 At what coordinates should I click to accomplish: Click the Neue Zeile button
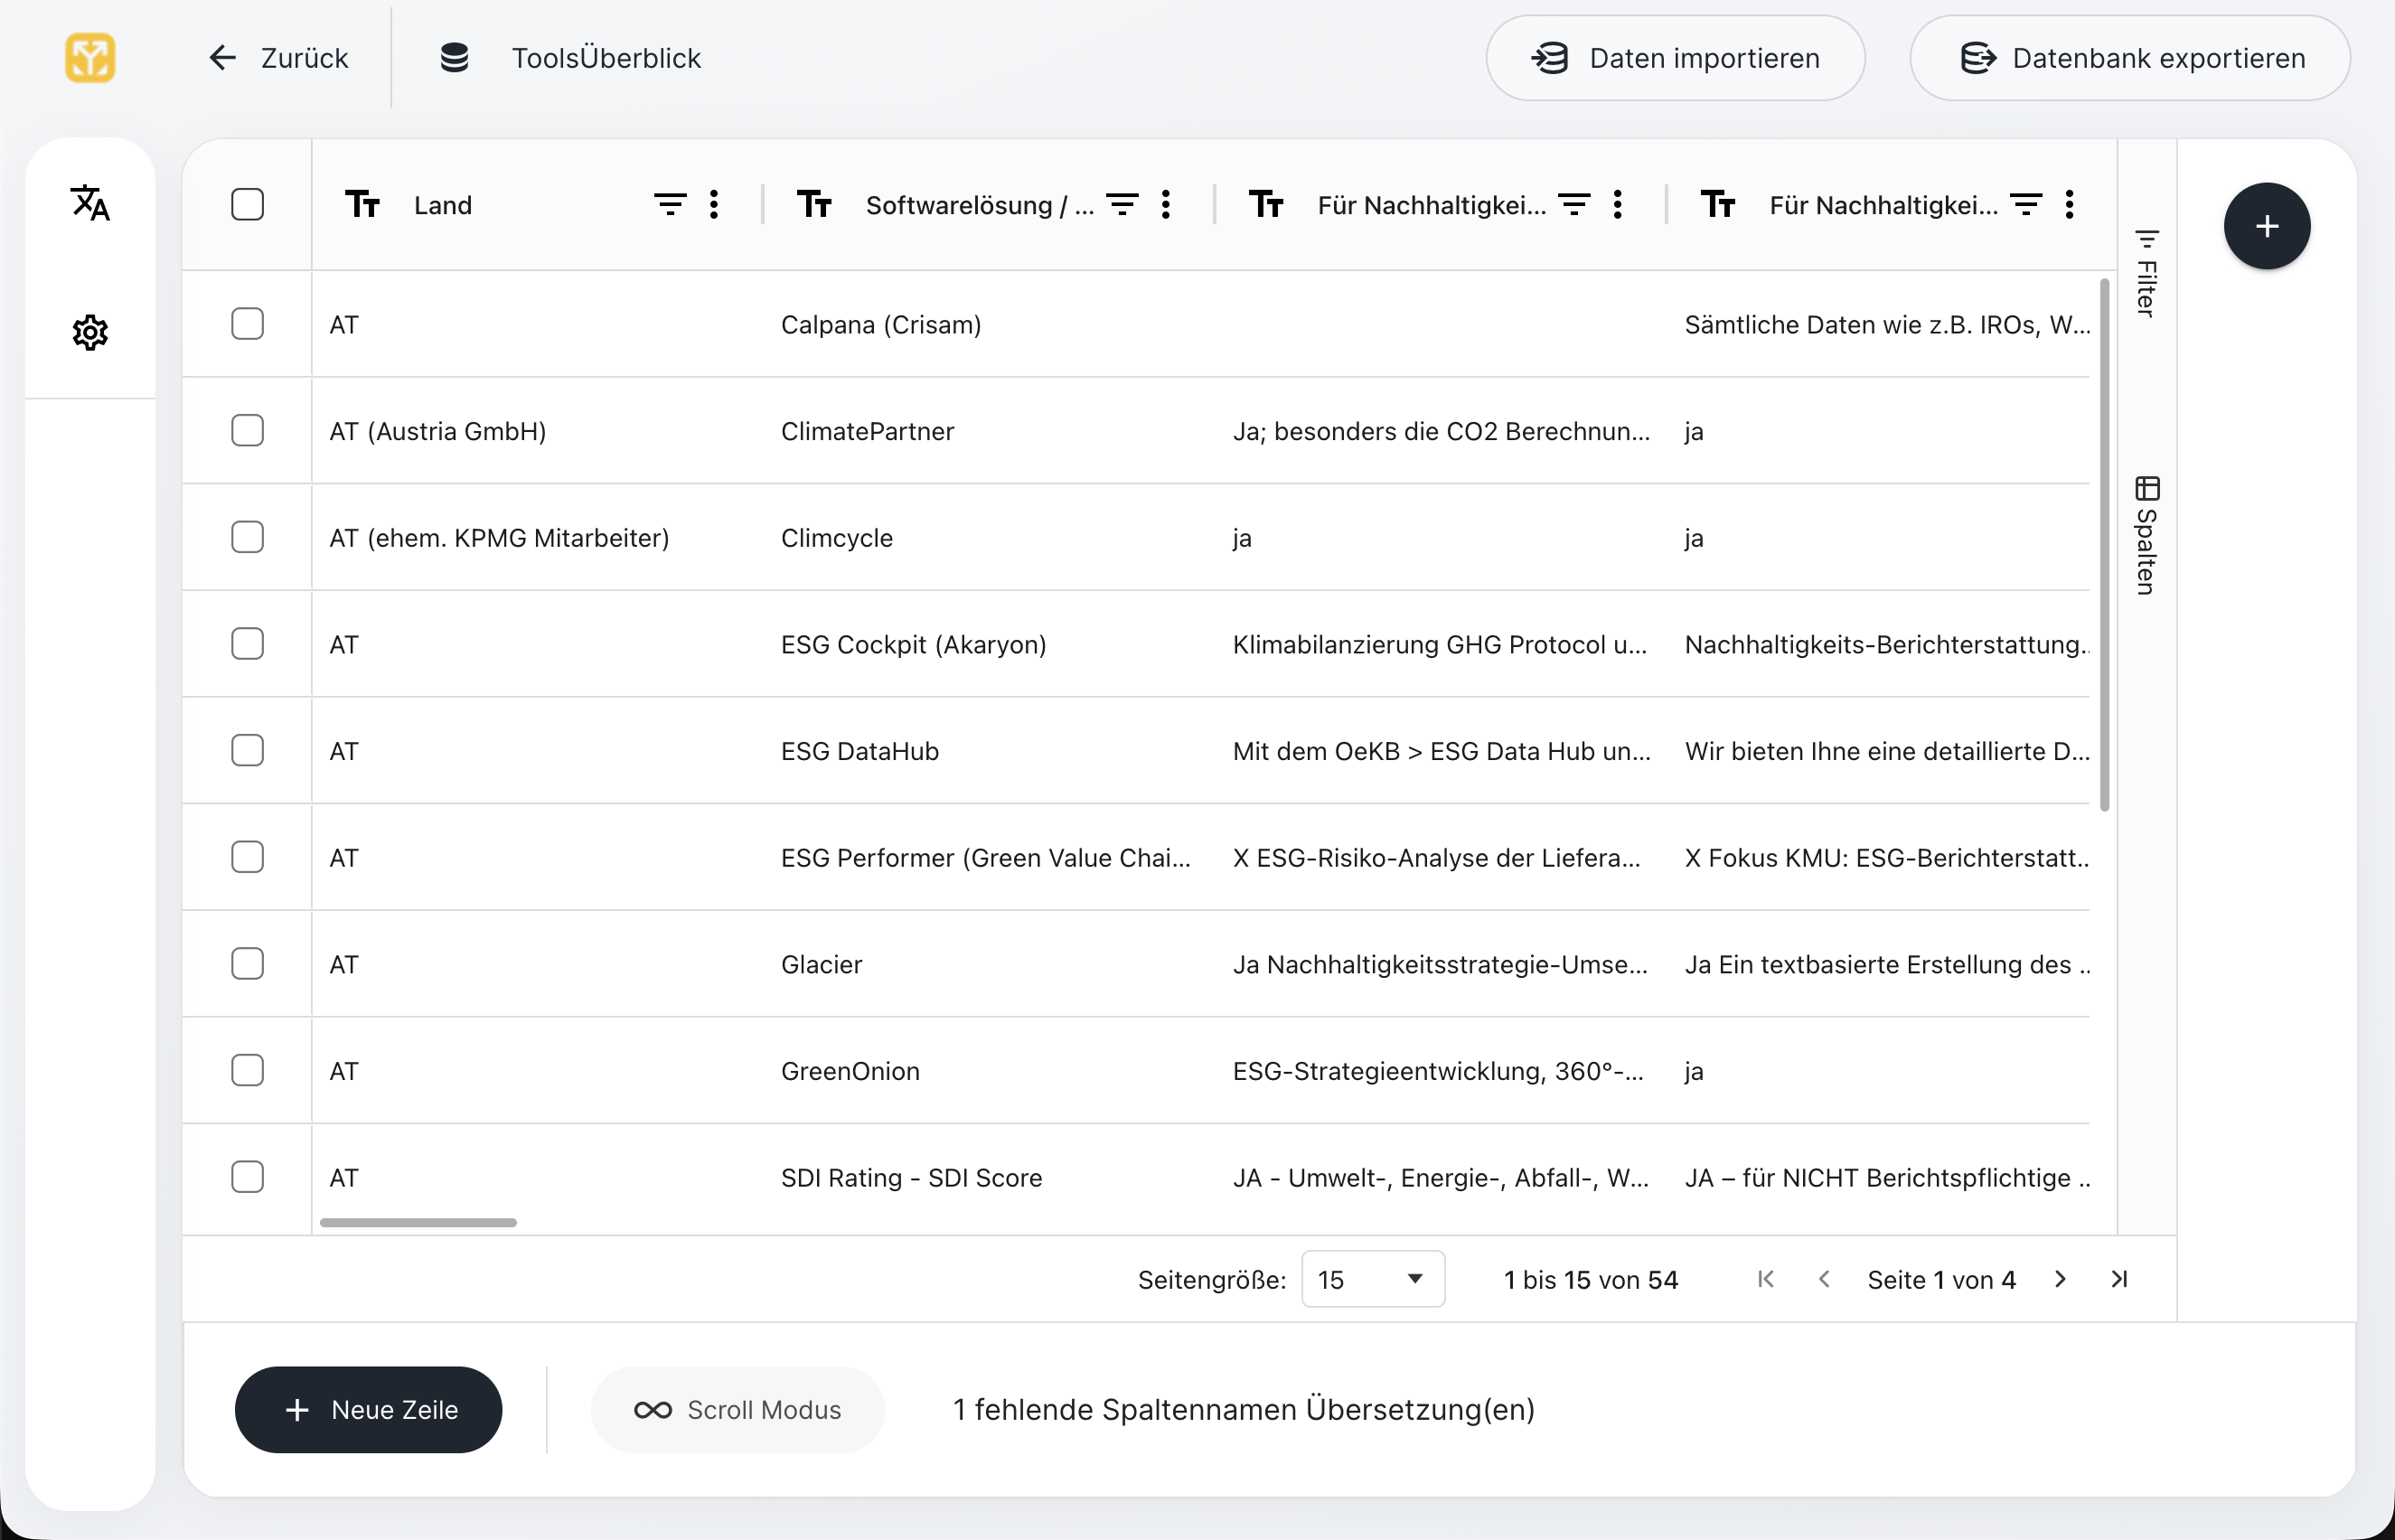(x=368, y=1410)
